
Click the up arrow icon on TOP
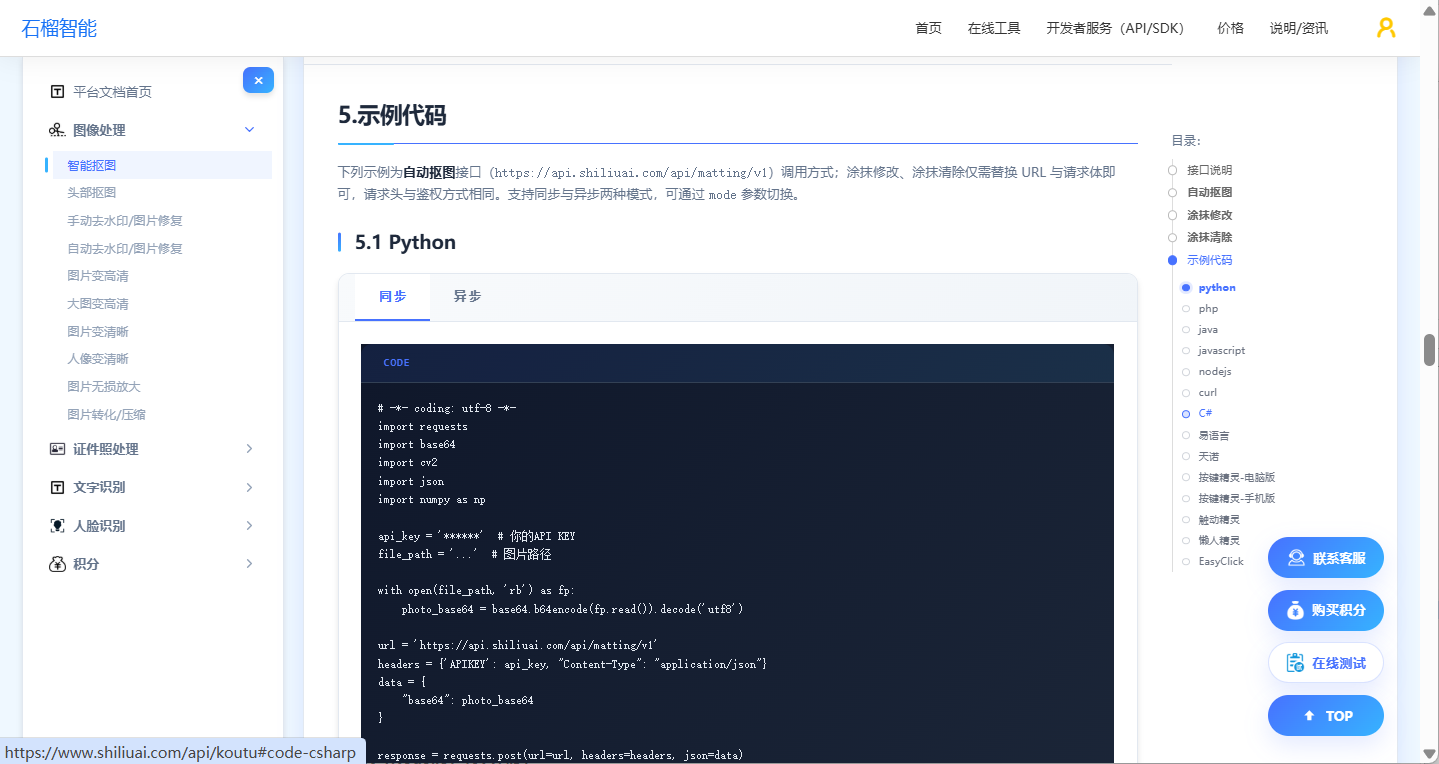coord(1309,716)
